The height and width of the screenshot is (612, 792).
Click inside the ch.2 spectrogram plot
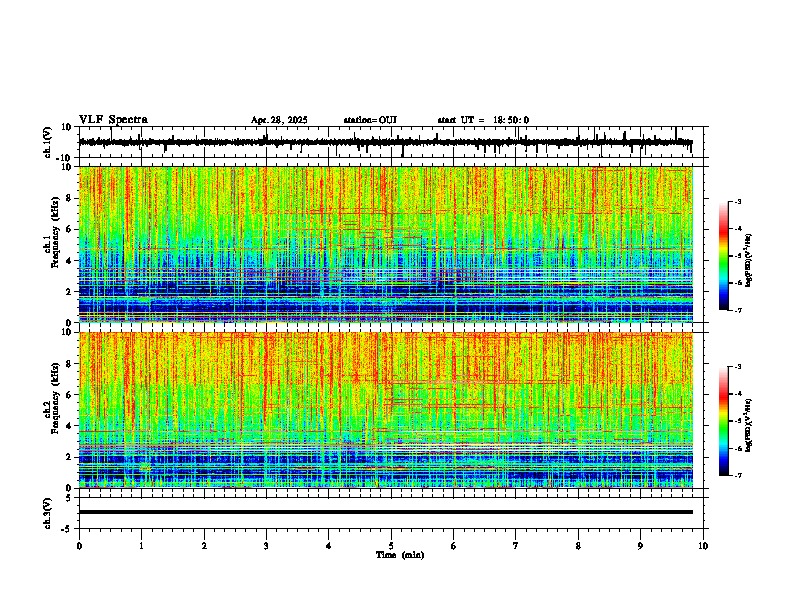coord(386,410)
